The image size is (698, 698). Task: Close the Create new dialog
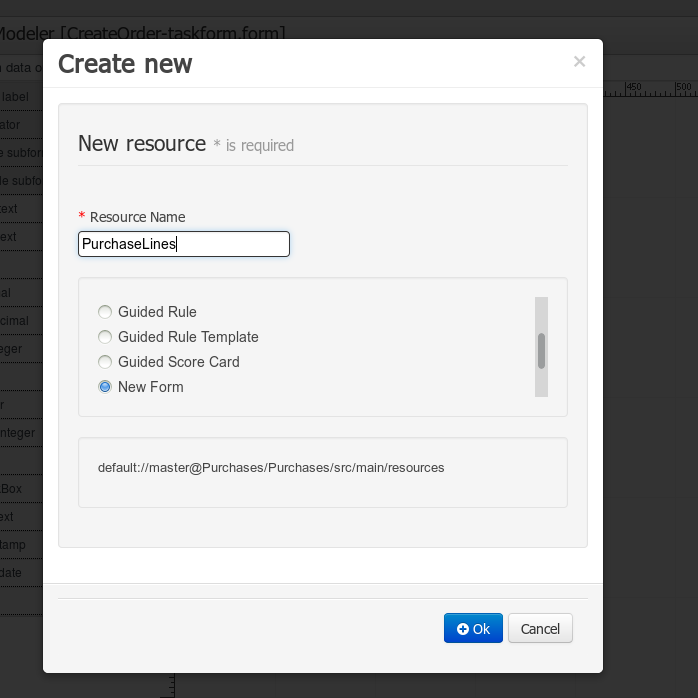579,62
